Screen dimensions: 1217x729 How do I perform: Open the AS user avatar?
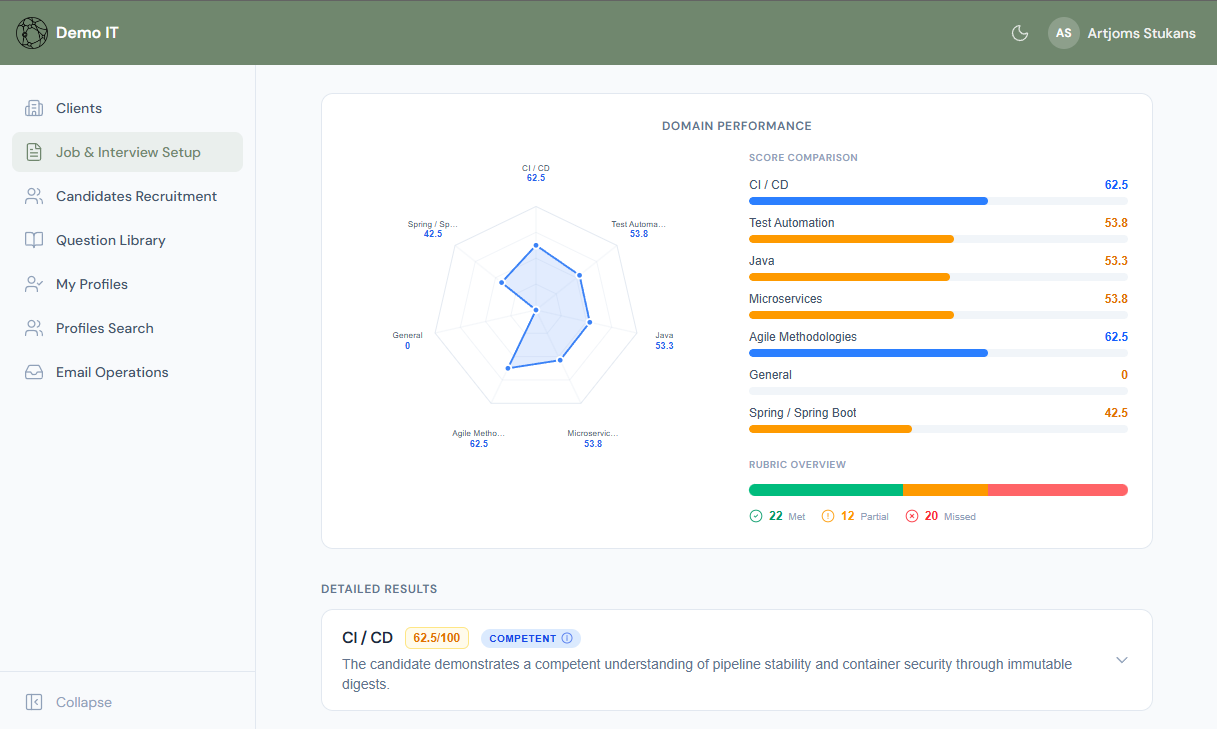click(x=1064, y=33)
